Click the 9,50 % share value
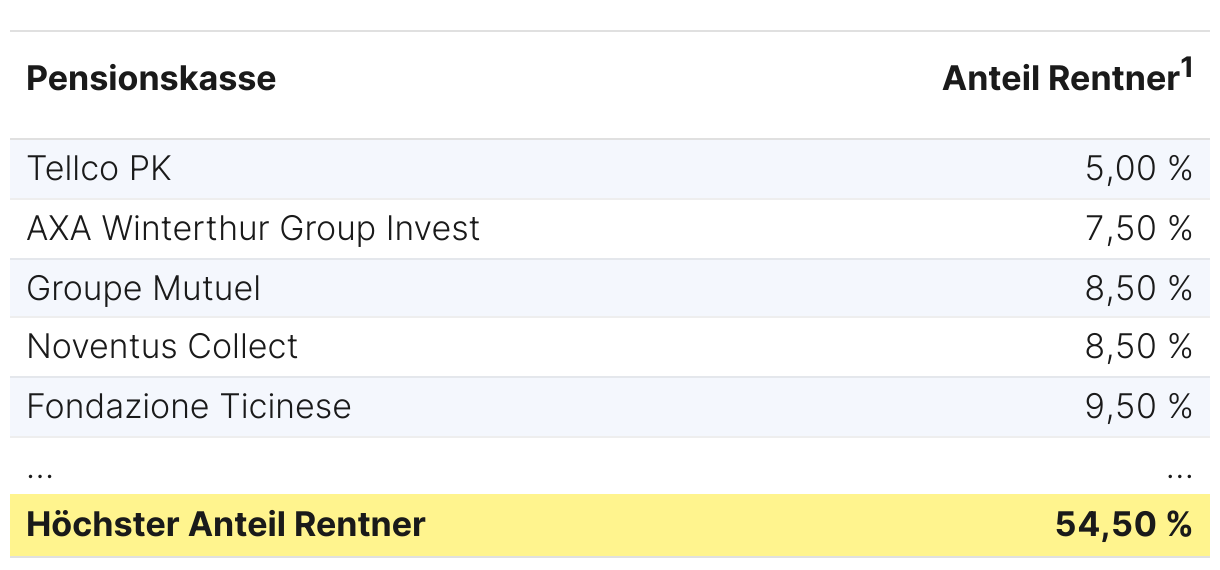Image resolution: width=1220 pixels, height=570 pixels. 1138,407
